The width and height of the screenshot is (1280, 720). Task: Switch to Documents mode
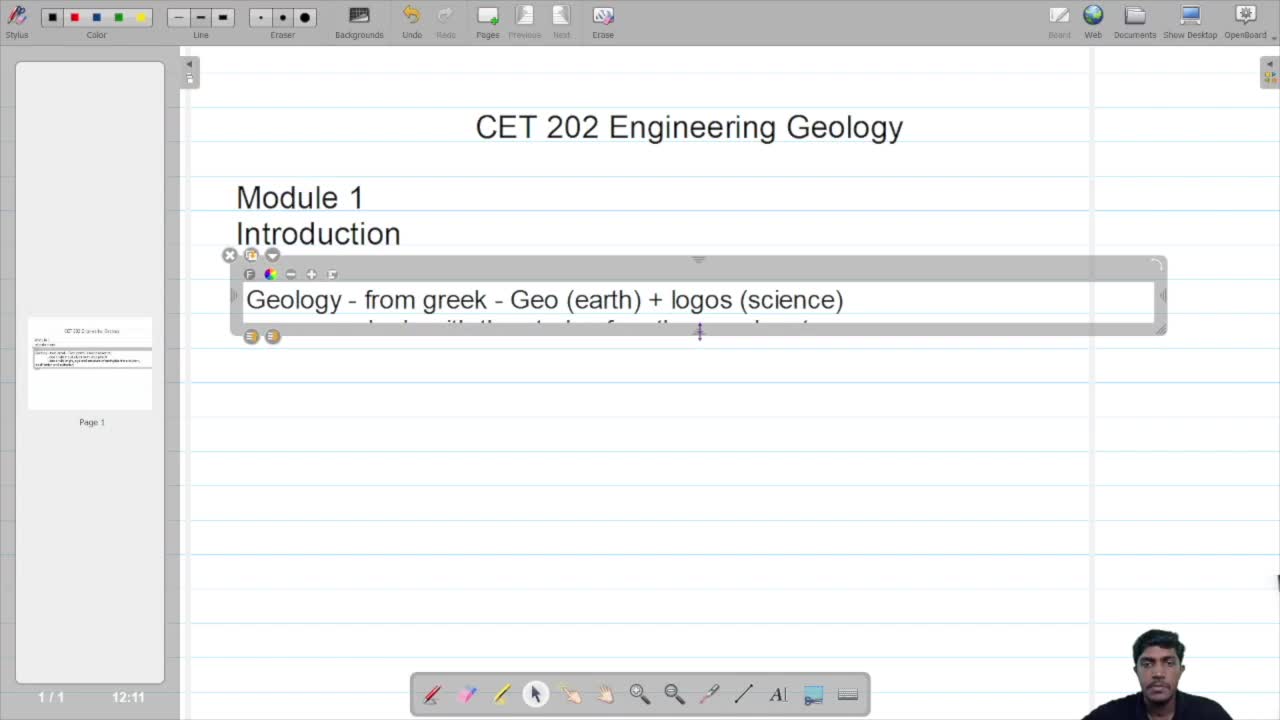[1134, 20]
